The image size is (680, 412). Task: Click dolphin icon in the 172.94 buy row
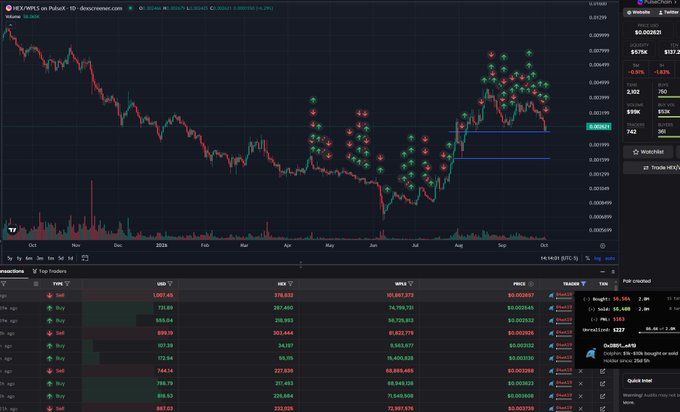(551, 358)
